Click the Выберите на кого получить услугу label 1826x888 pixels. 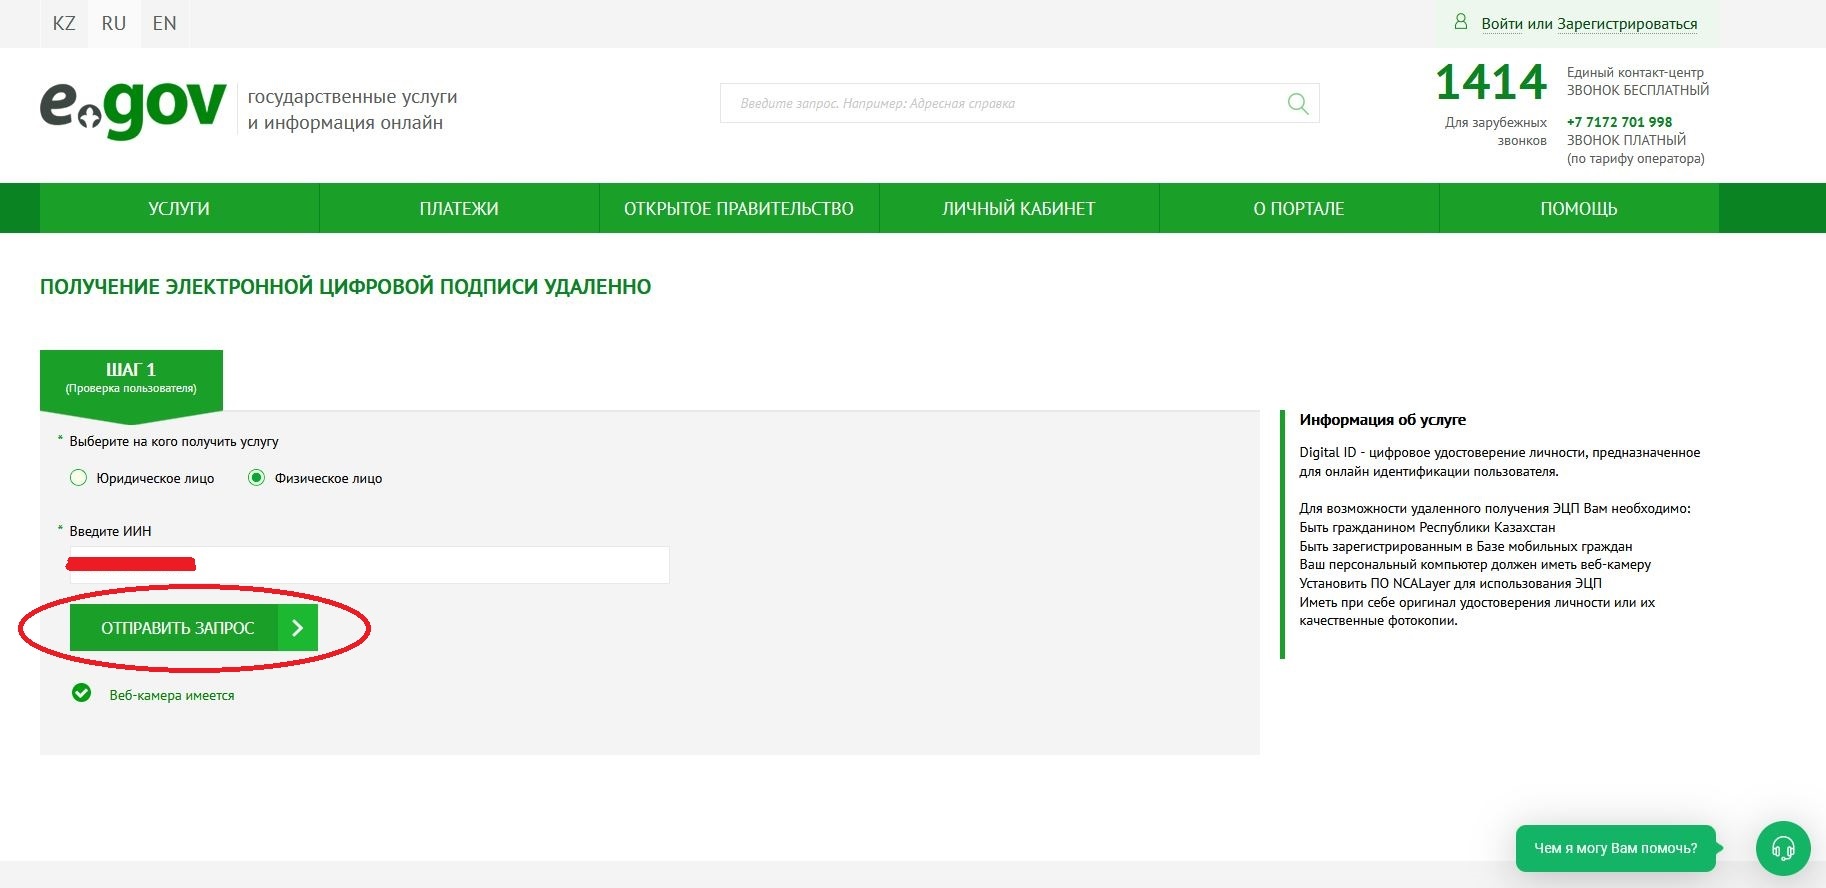(174, 441)
